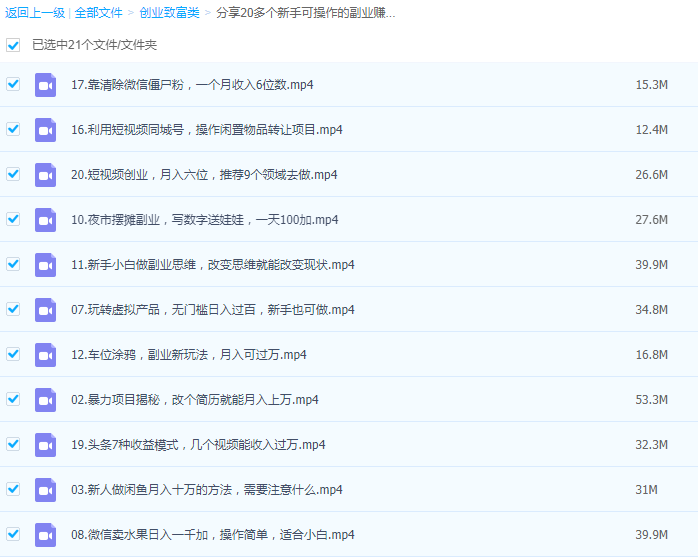698x557 pixels.
Task: Open file 12.车位涂鸦，副业新玩法 by name
Action: (x=188, y=355)
